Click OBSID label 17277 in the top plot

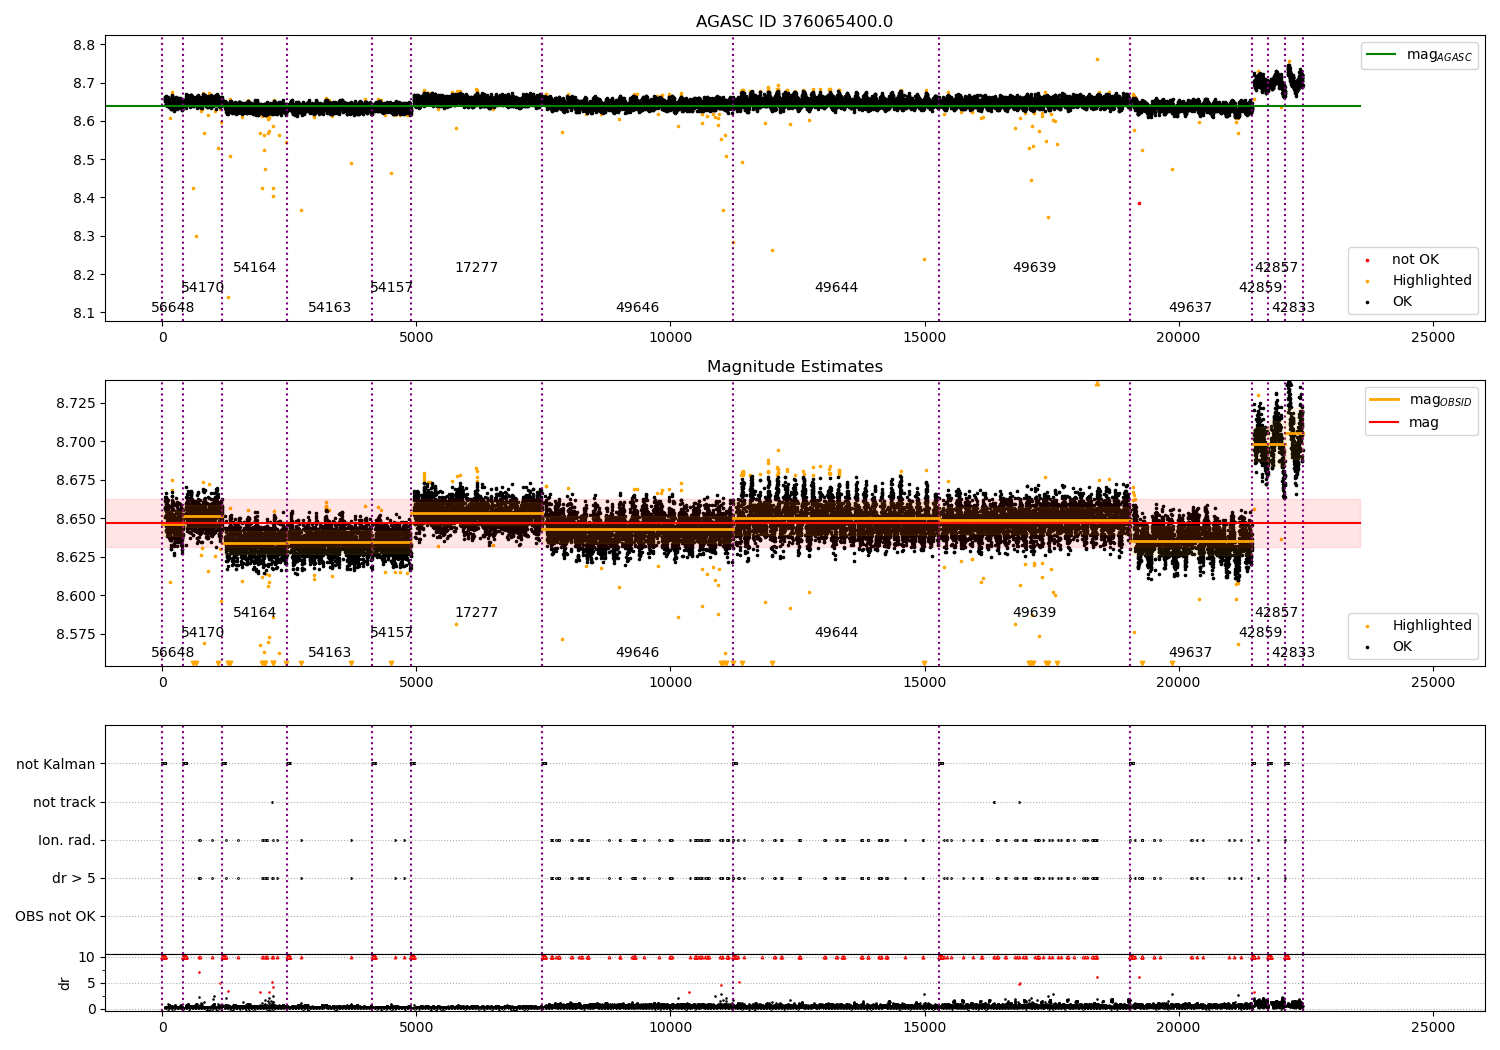coord(477,268)
